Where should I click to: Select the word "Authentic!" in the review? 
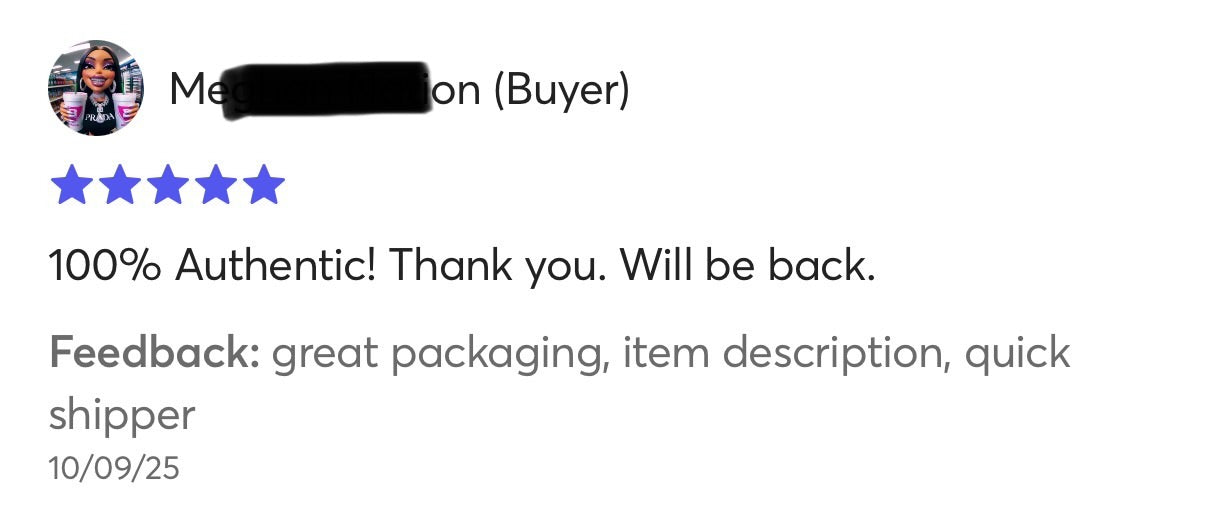click(275, 265)
